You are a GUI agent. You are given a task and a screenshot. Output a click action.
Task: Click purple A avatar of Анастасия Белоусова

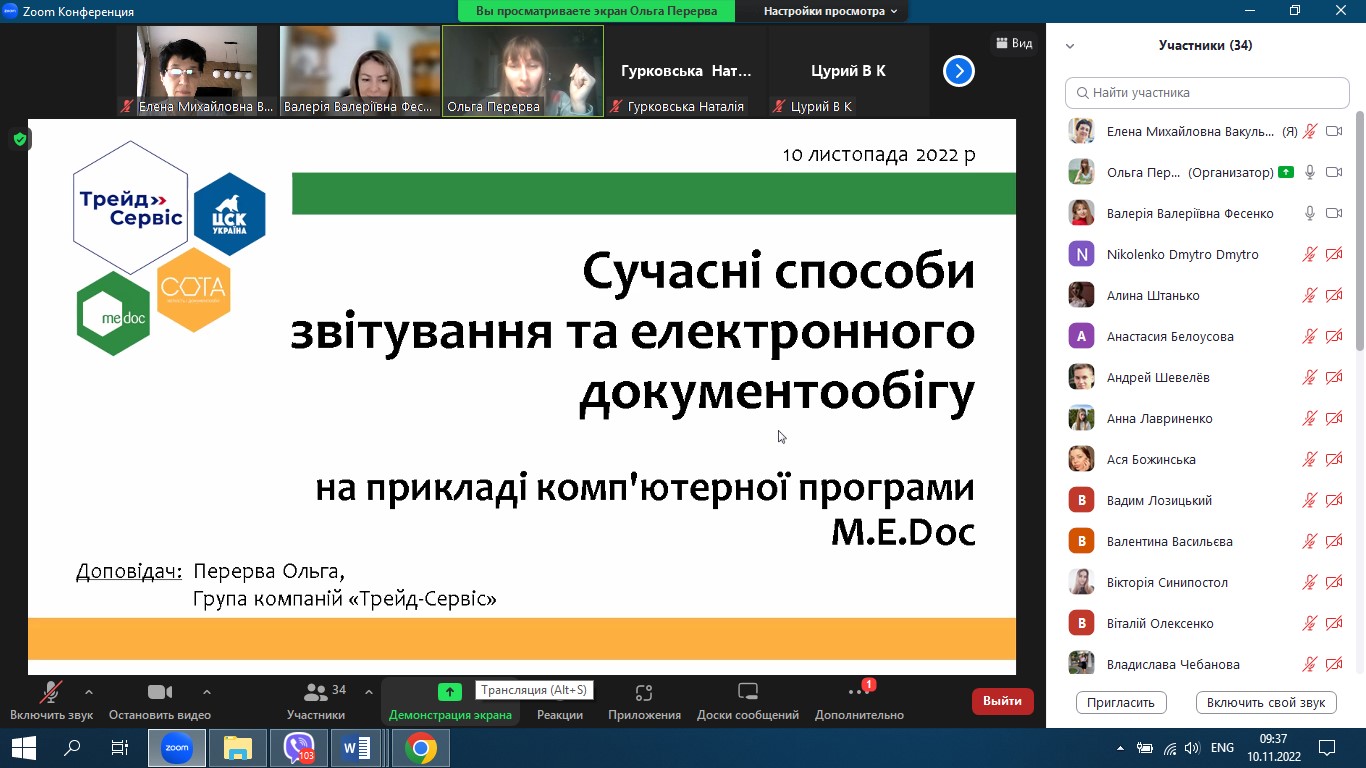pyautogui.click(x=1081, y=336)
